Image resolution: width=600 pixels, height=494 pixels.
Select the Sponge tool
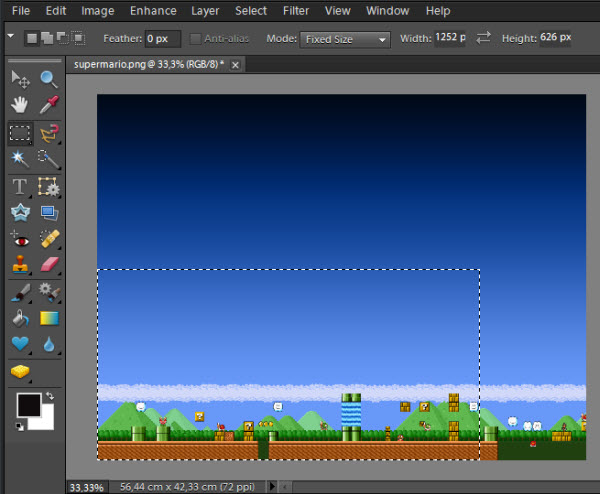pos(20,372)
